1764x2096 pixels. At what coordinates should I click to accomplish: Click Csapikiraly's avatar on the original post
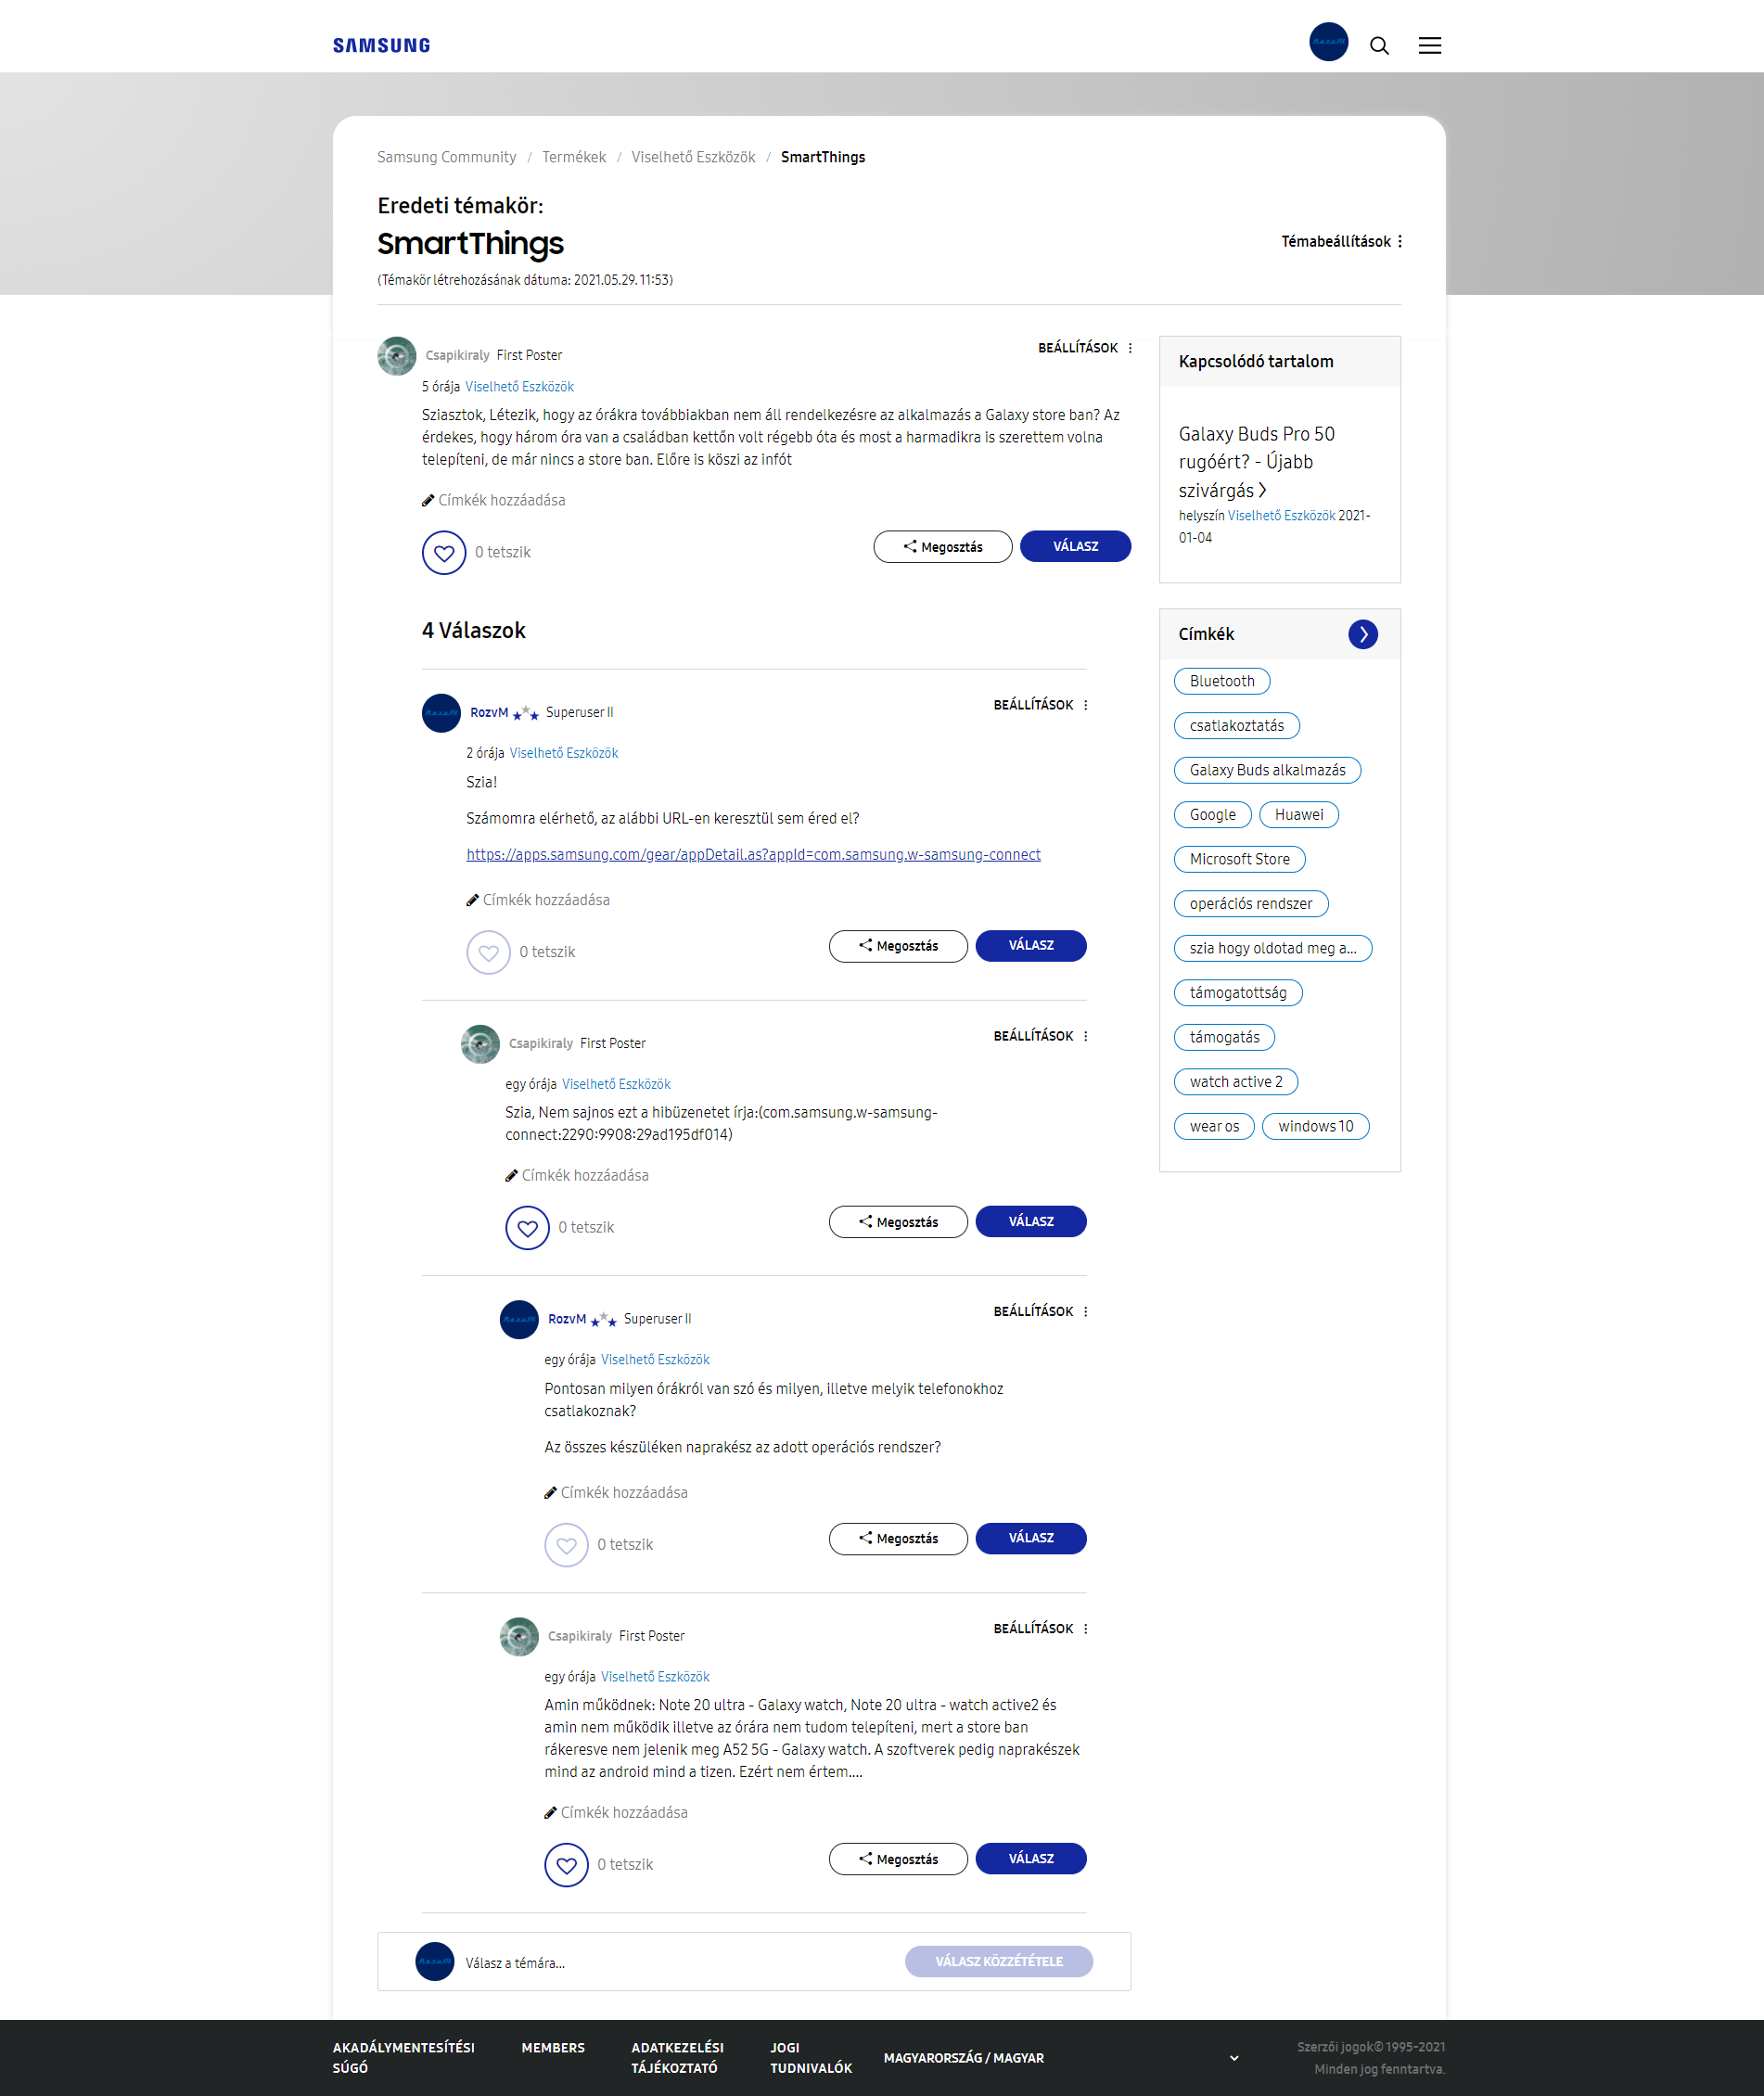(x=396, y=355)
